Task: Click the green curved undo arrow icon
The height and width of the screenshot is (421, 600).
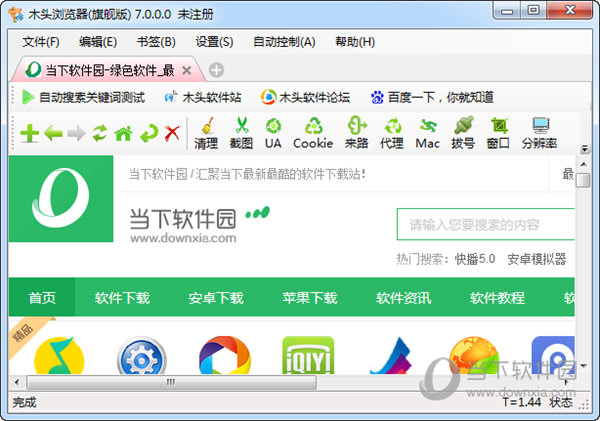Action: (x=149, y=134)
